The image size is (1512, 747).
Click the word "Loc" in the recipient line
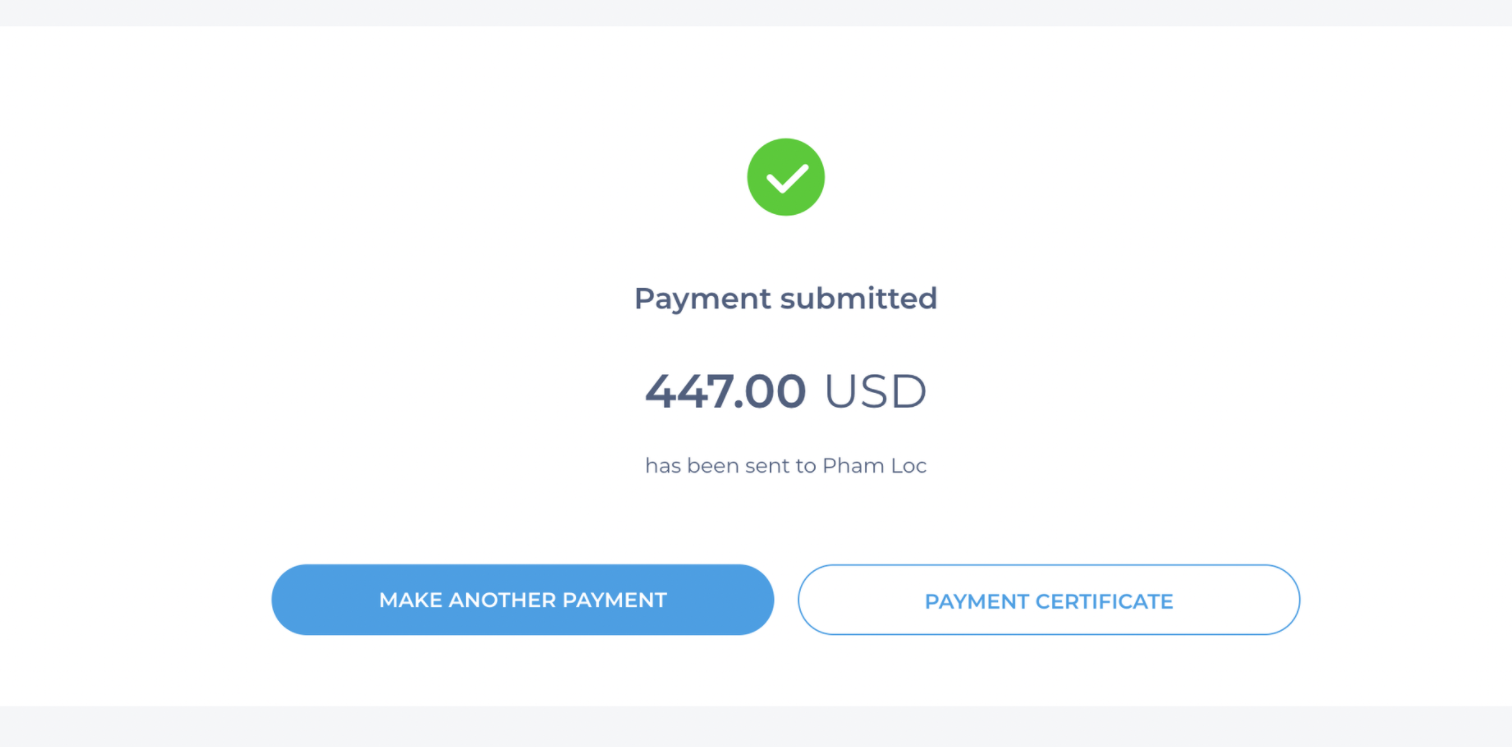(909, 465)
